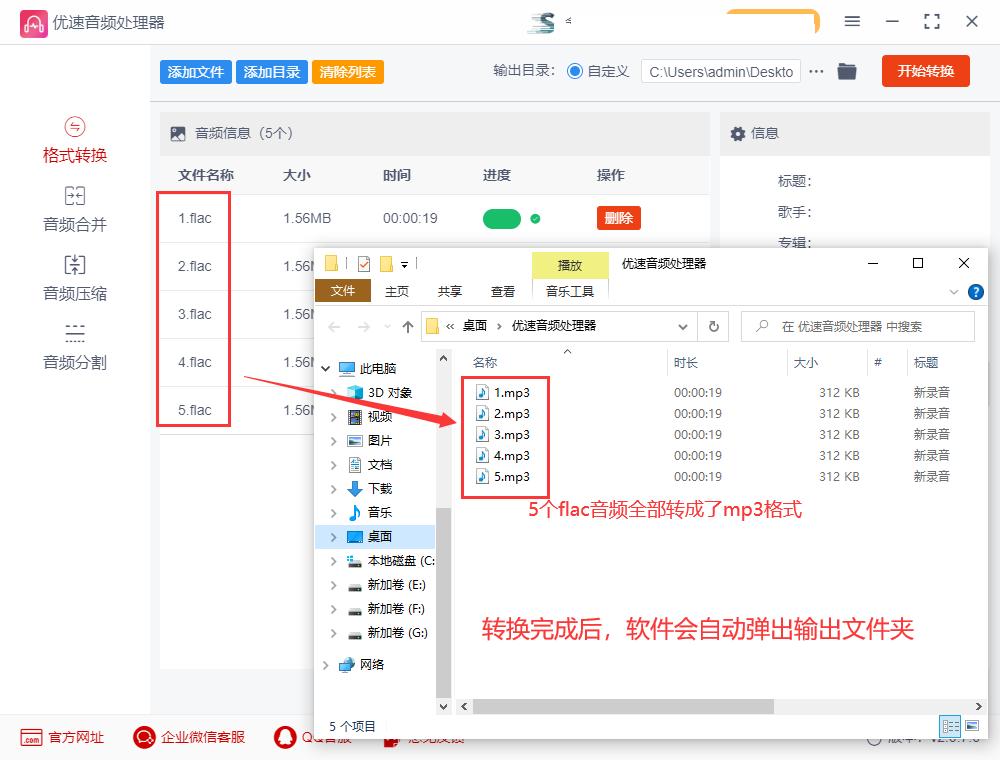Toggle the checkbox in Explorer quick access toolbar

(362, 262)
